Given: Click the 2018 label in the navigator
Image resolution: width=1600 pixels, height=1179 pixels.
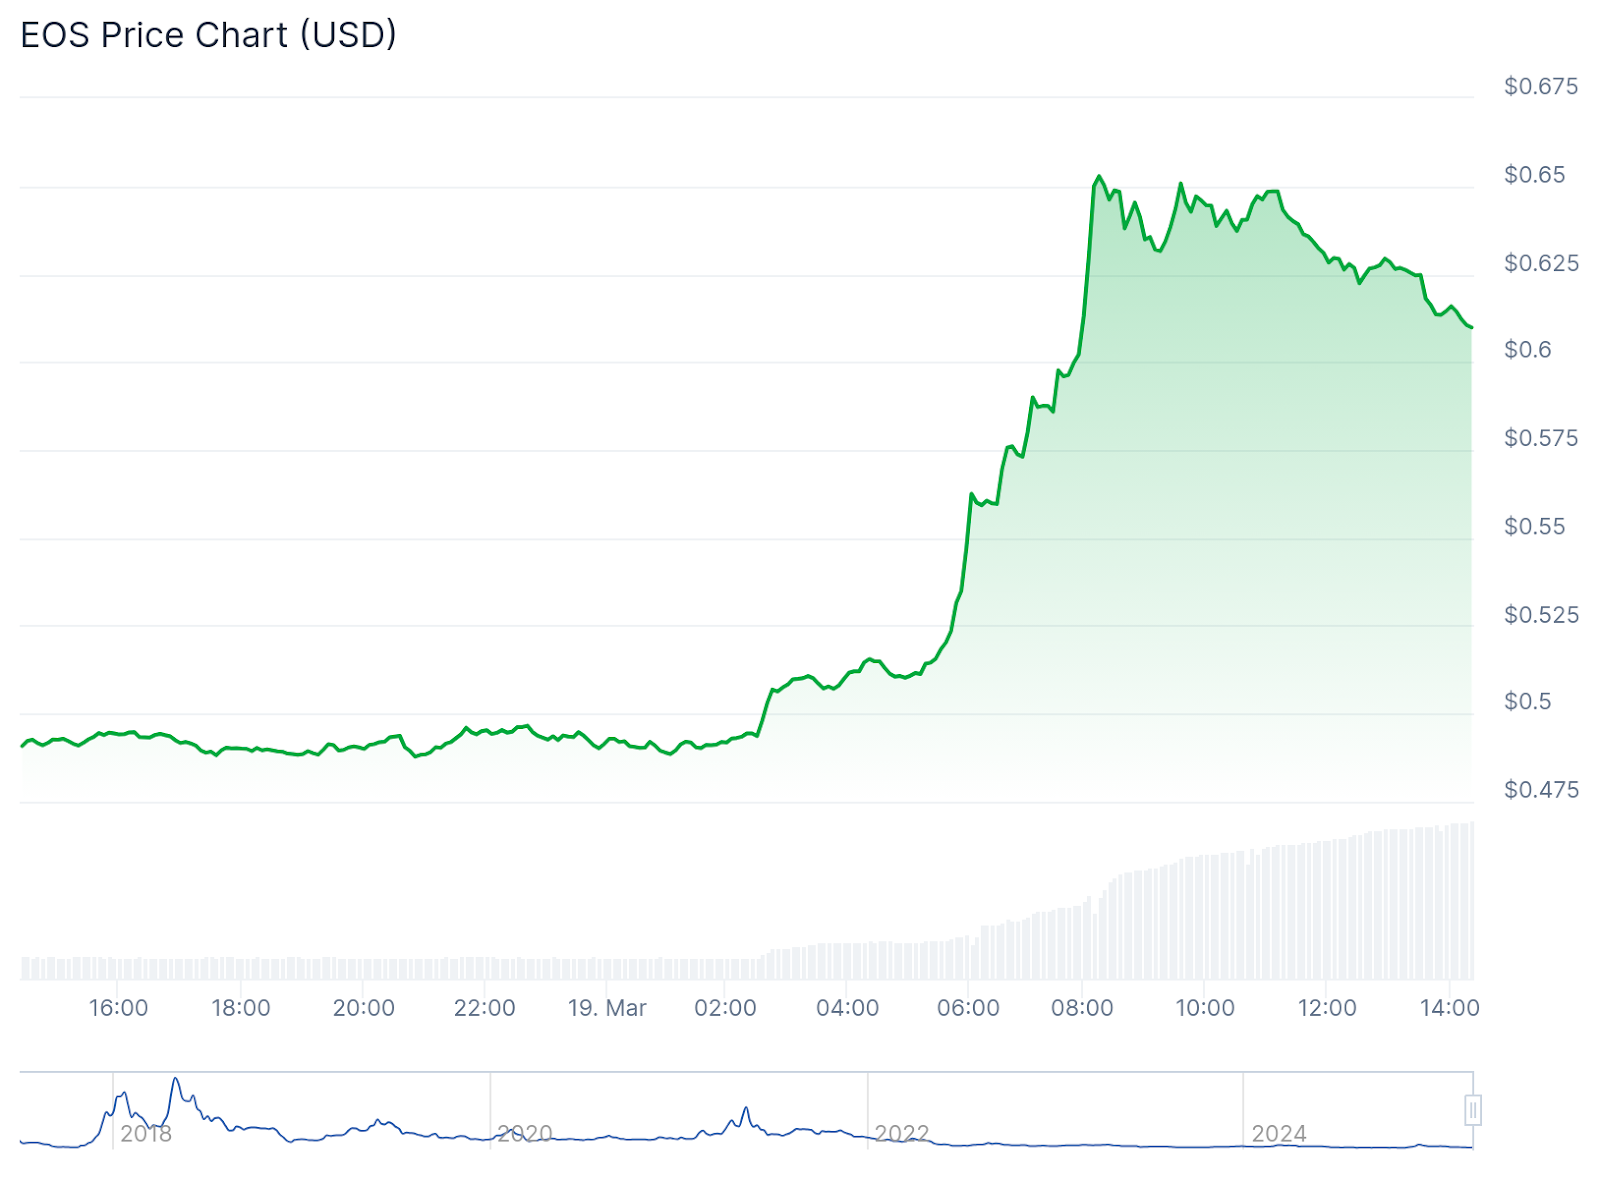Looking at the screenshot, I should [146, 1134].
